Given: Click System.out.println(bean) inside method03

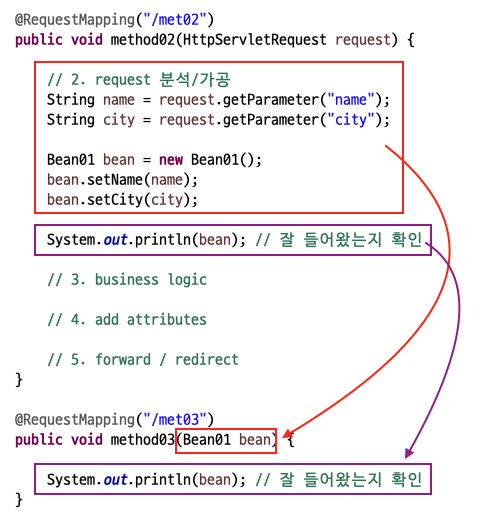Looking at the screenshot, I should (146, 480).
